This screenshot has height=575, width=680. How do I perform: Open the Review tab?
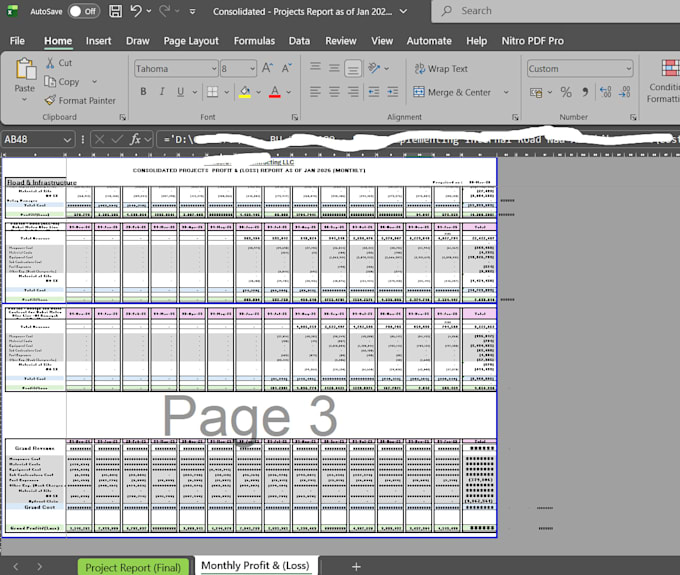pos(341,41)
